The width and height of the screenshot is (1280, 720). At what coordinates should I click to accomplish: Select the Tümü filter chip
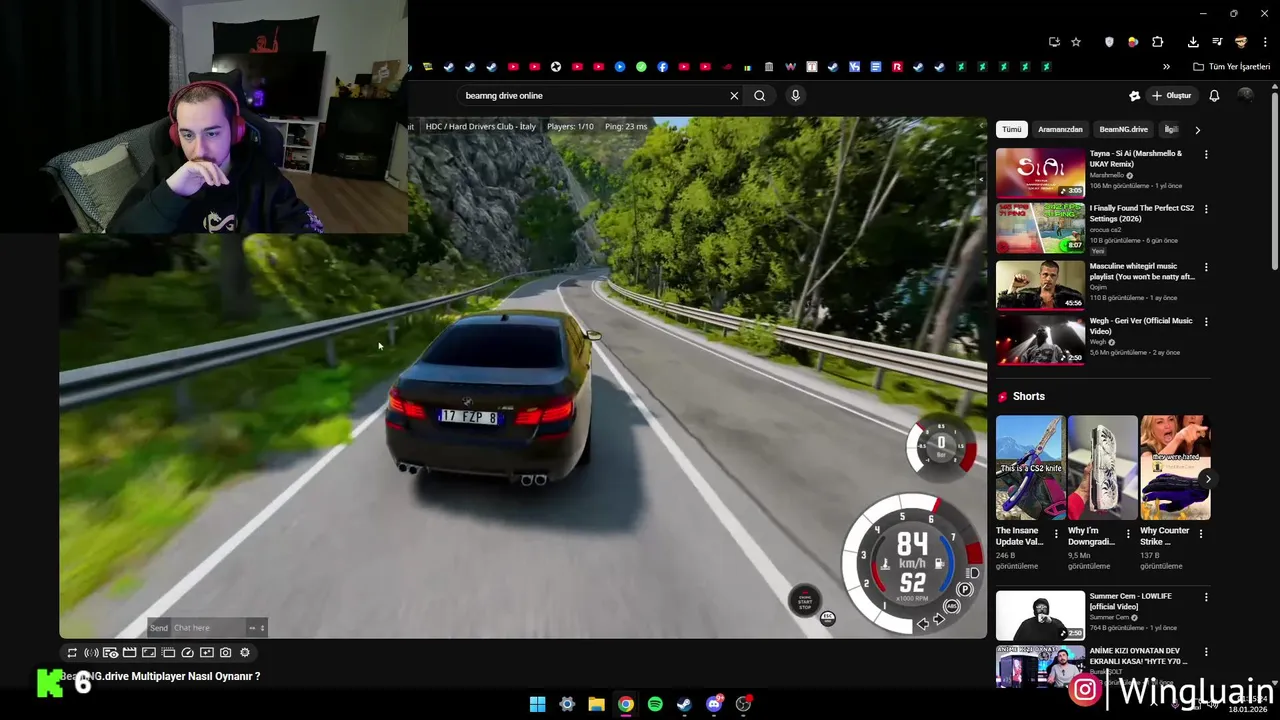[x=1012, y=129]
